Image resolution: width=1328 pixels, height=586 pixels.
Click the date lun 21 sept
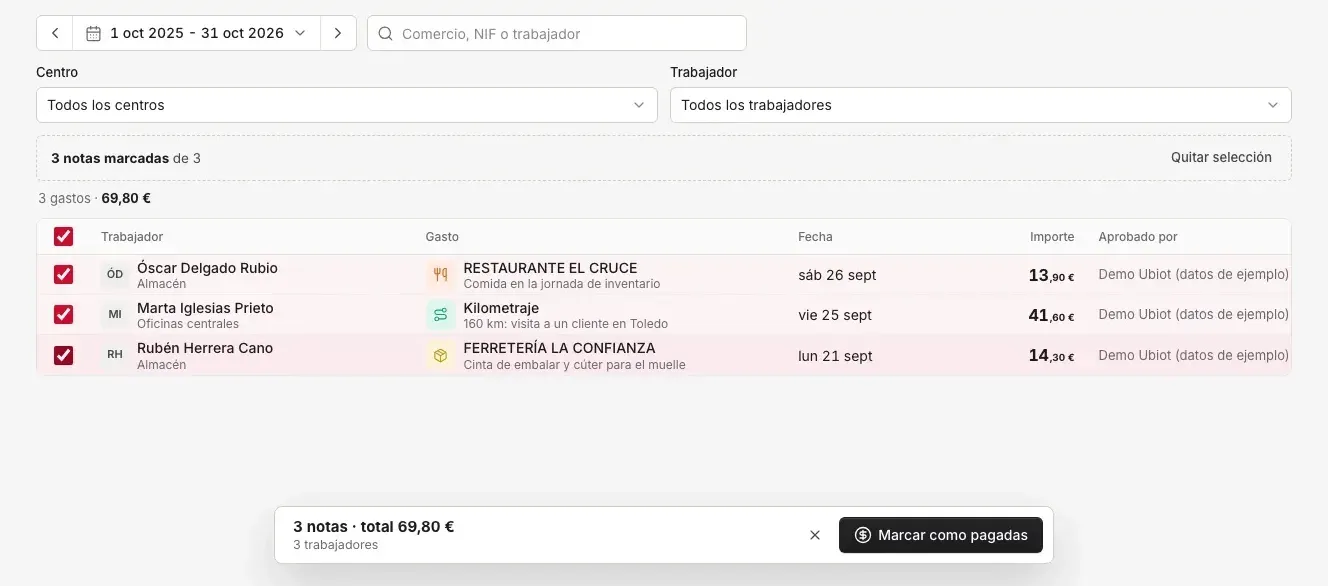coord(835,356)
